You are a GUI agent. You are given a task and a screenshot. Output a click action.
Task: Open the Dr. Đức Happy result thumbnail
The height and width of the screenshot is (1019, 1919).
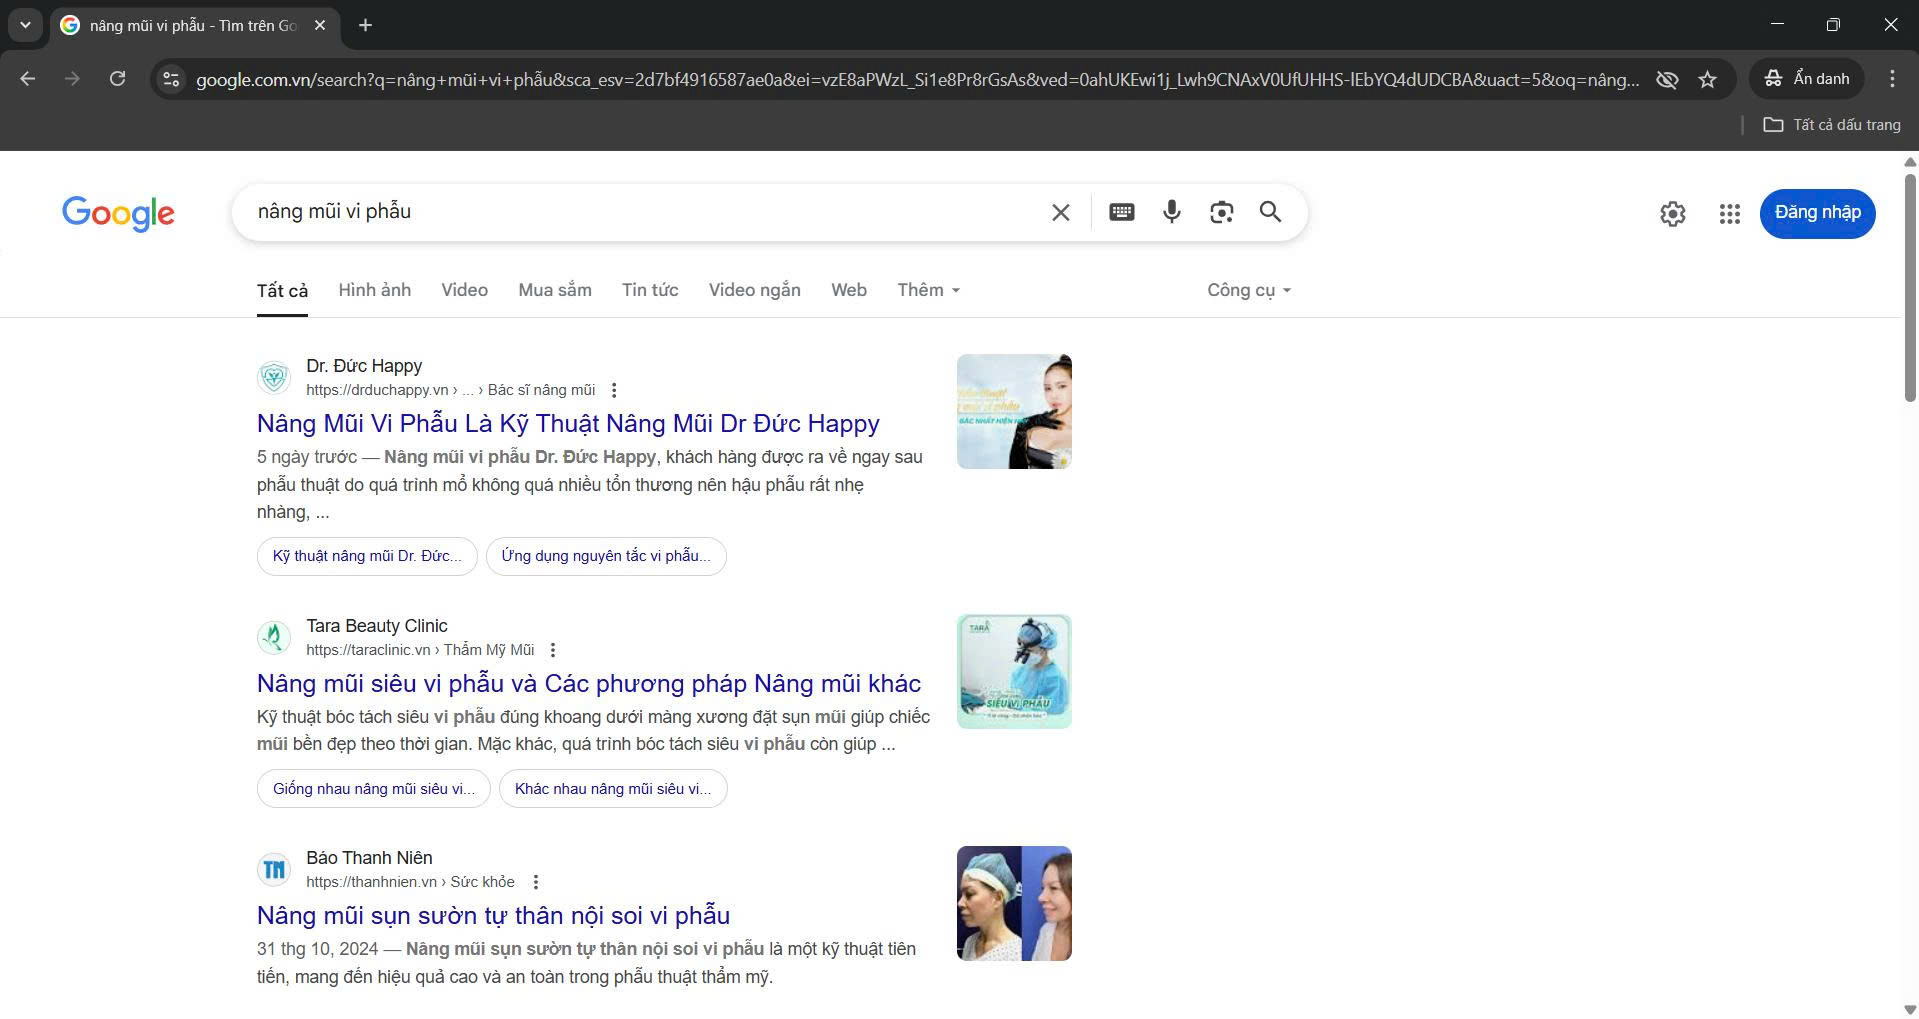click(x=1014, y=411)
